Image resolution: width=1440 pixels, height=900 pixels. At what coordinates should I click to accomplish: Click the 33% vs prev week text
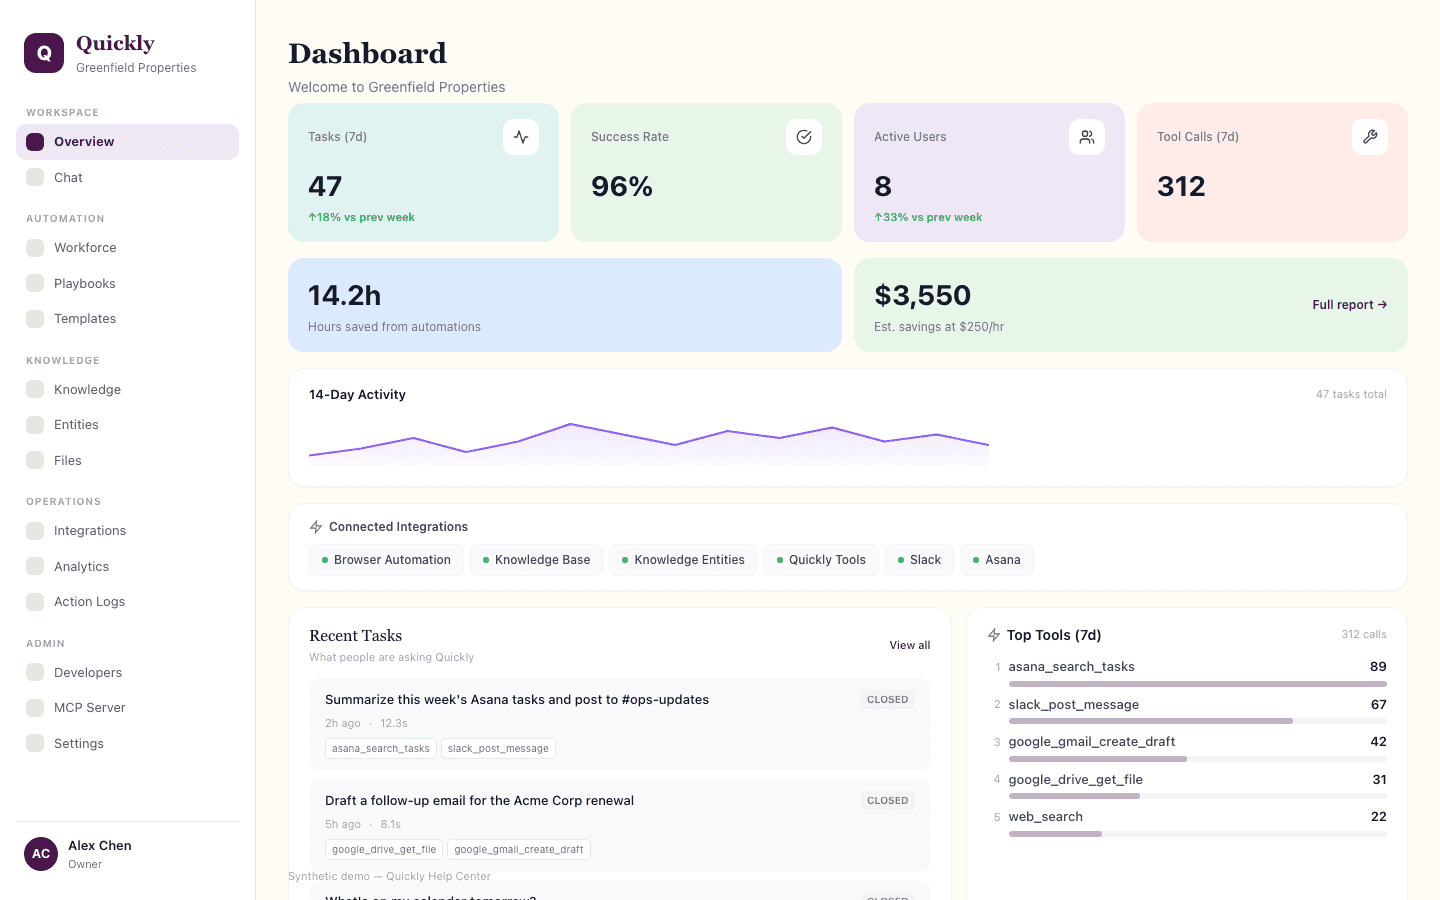tap(928, 217)
